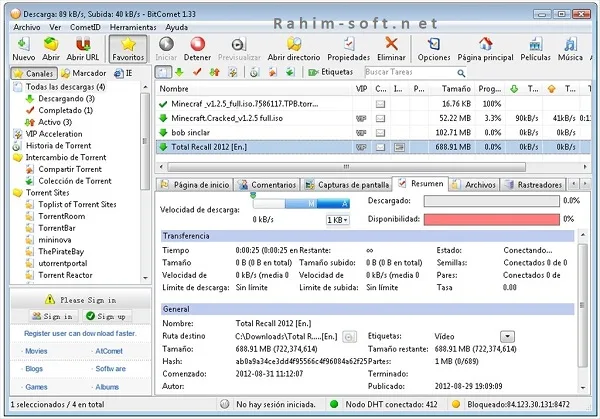Viewport: 600px width, 419px height.
Task: Show completed tasks via red checkmark filter
Action: tap(197, 72)
